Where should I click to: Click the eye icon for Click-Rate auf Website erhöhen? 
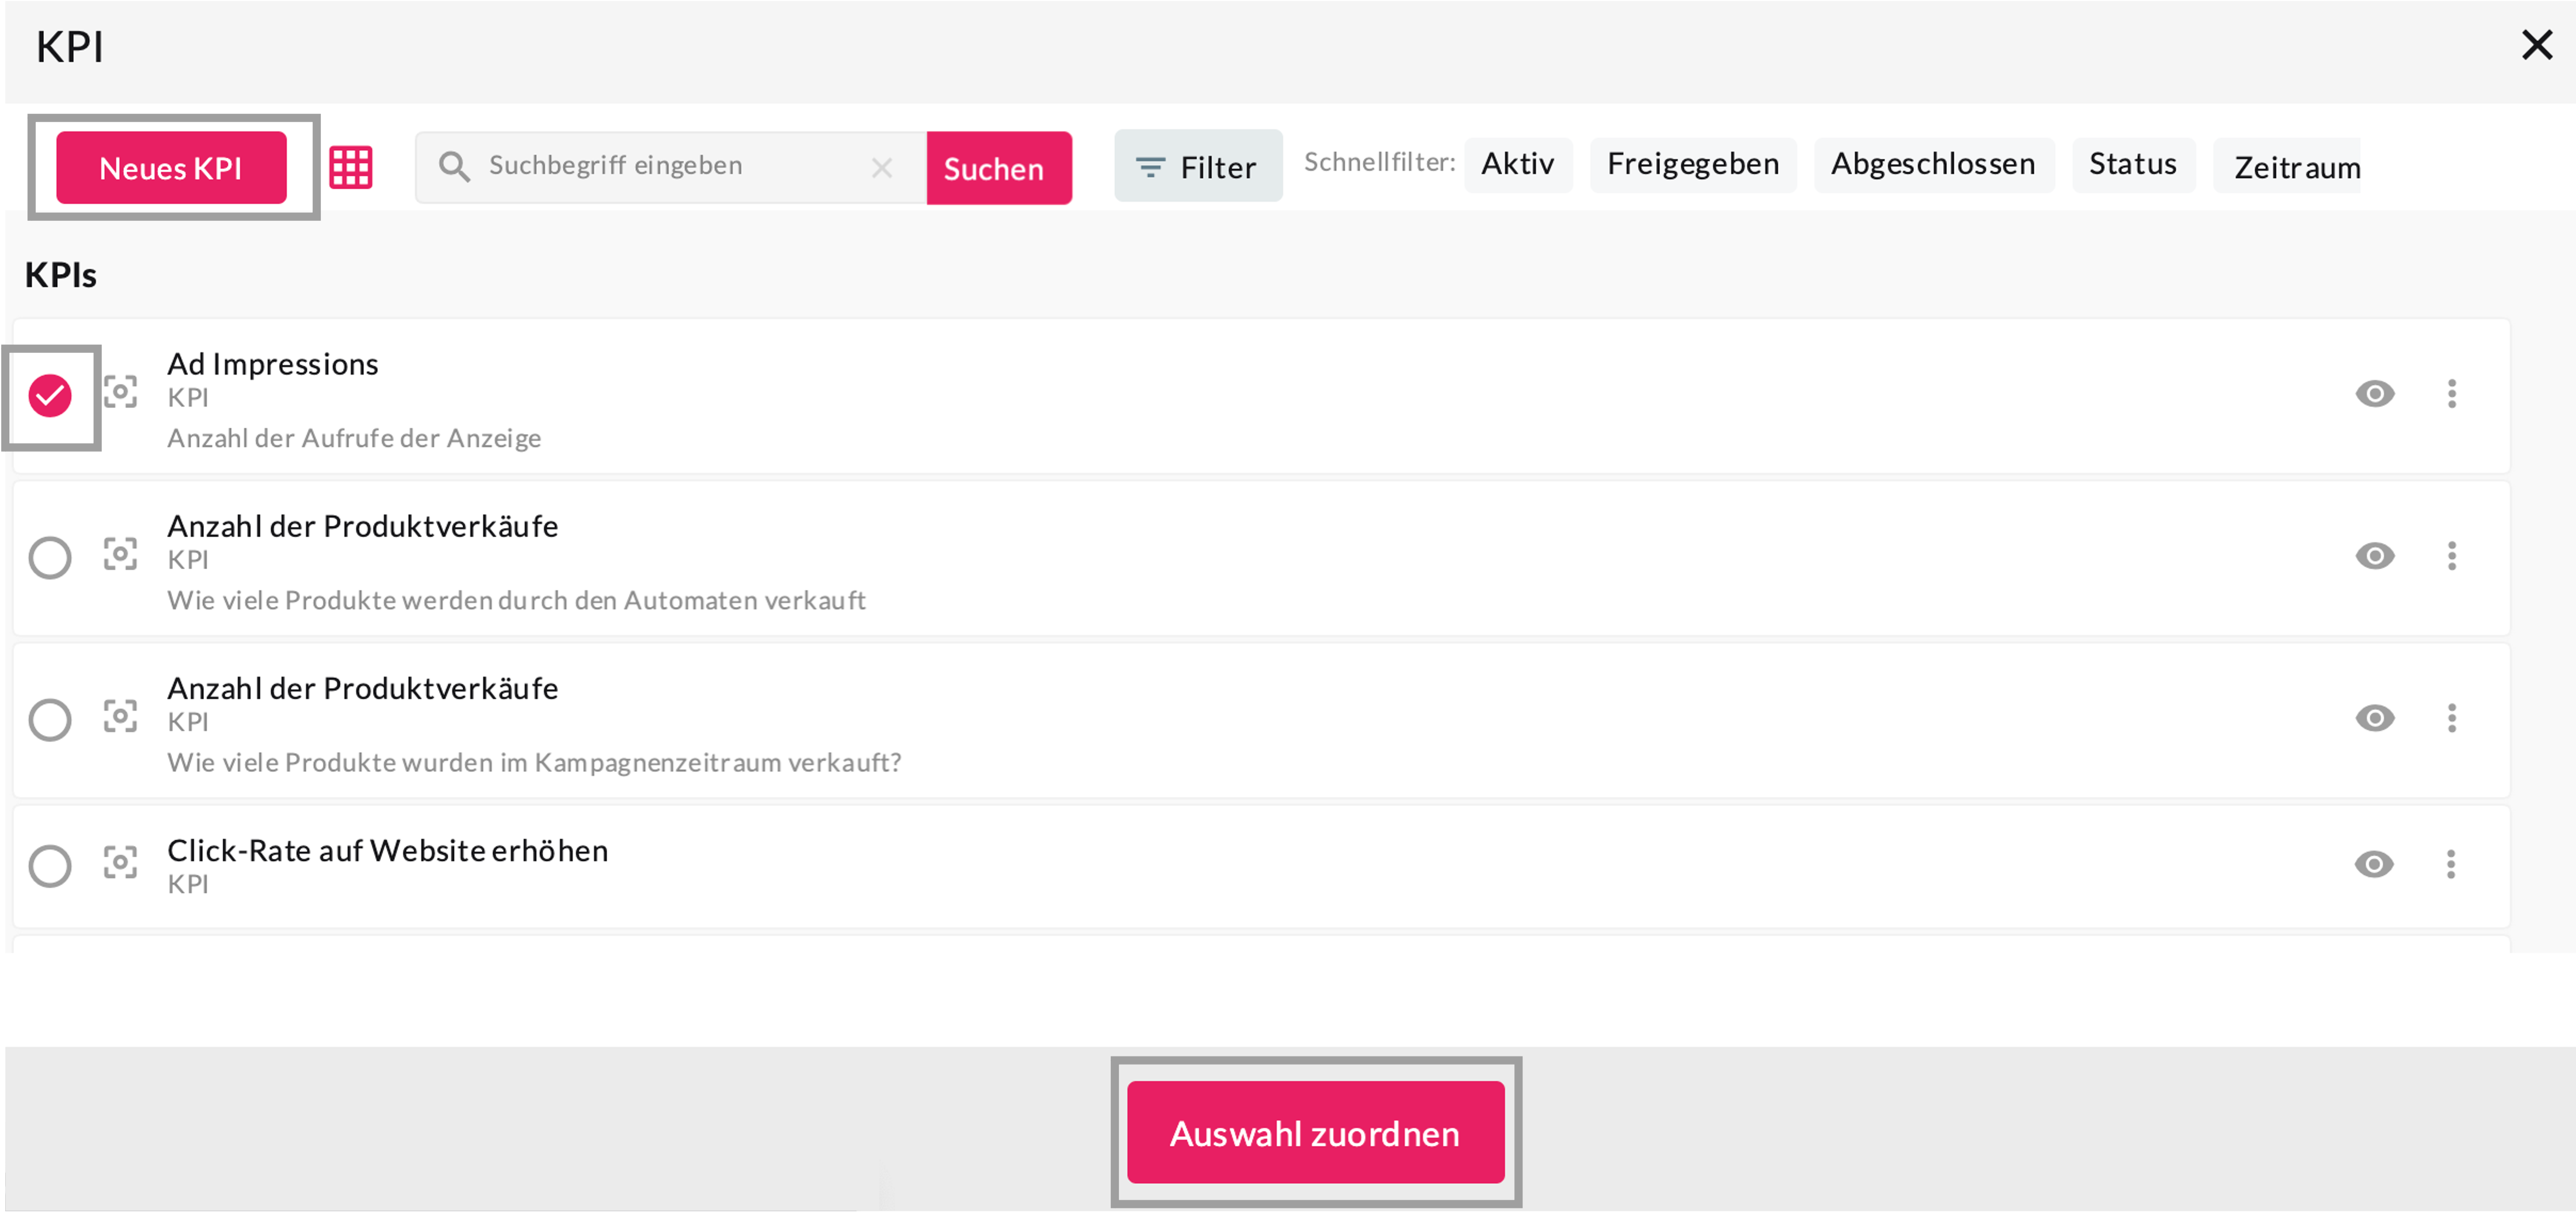click(2374, 864)
